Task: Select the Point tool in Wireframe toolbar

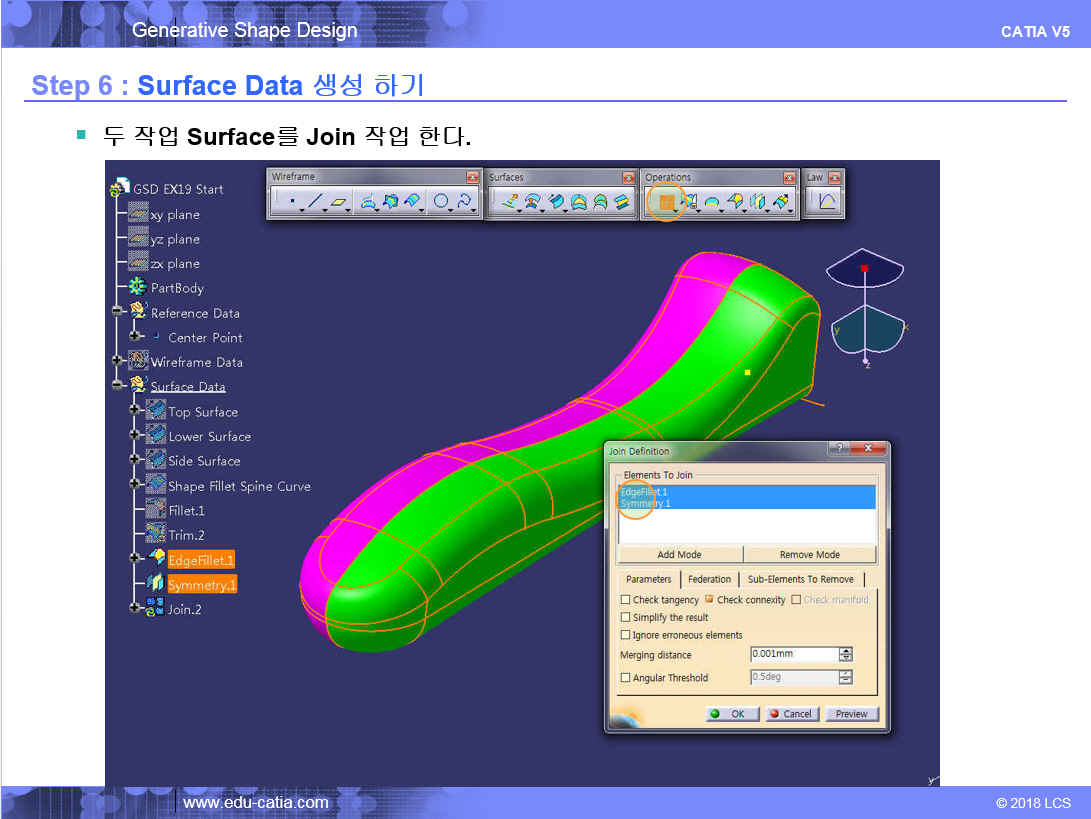Action: point(292,202)
